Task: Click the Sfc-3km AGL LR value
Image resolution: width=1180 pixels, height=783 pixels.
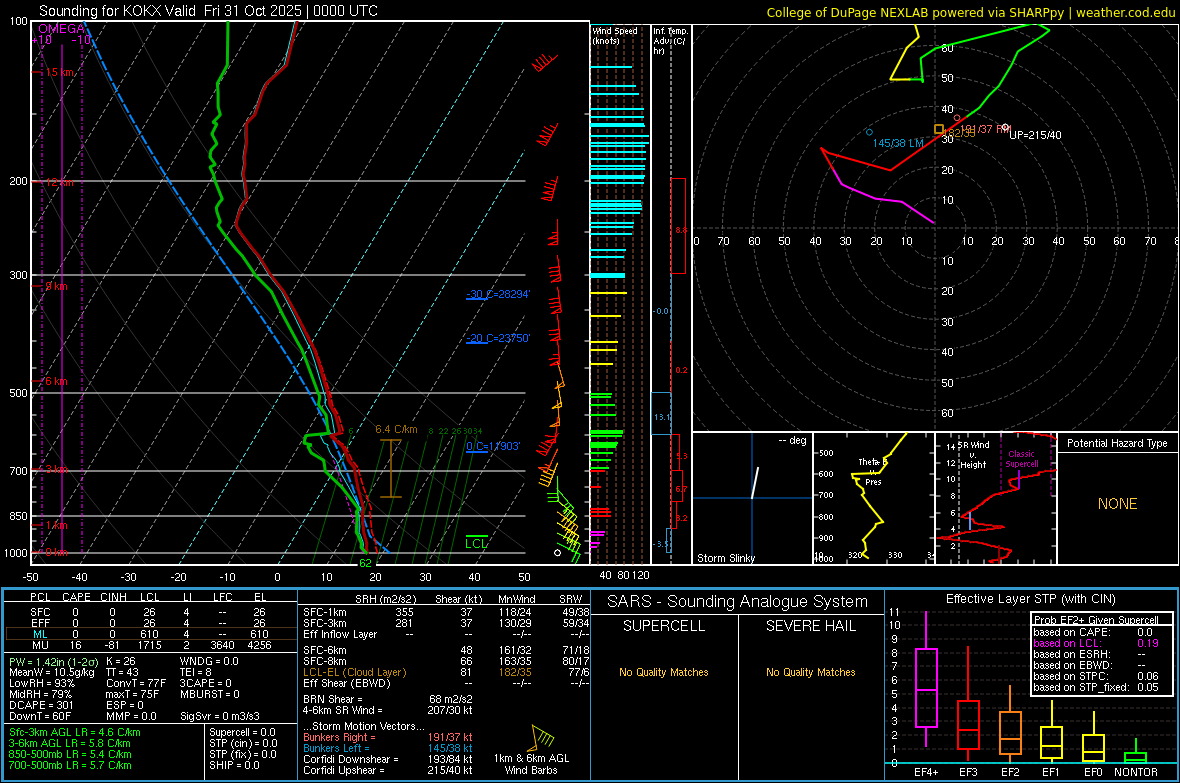Action: pyautogui.click(x=75, y=732)
